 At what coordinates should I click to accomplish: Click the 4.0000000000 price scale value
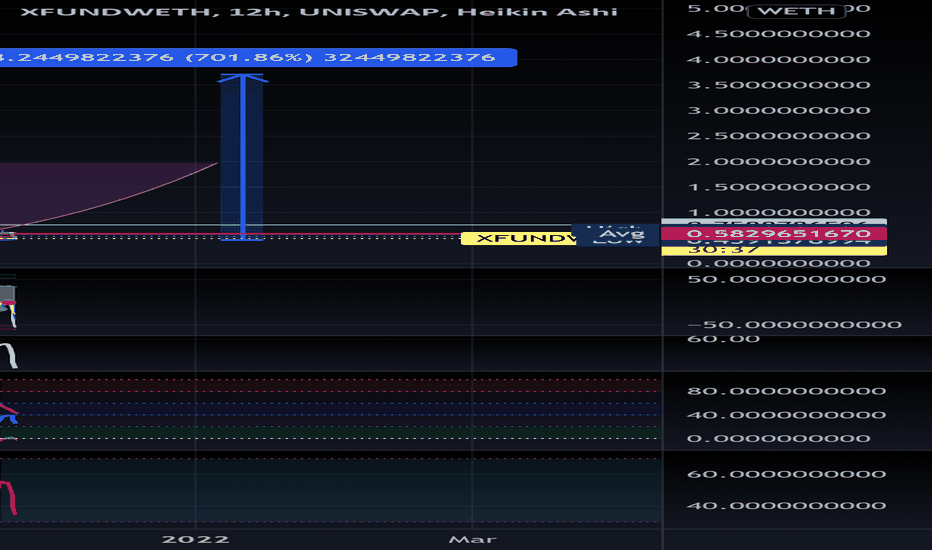[x=779, y=59]
